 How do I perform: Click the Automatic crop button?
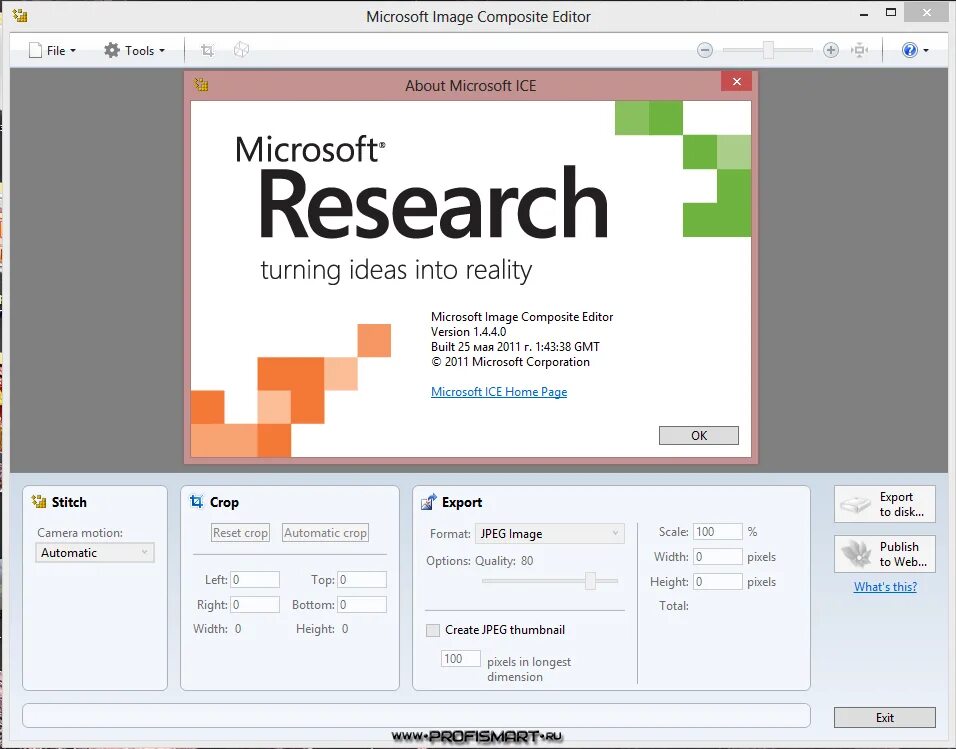pyautogui.click(x=326, y=532)
